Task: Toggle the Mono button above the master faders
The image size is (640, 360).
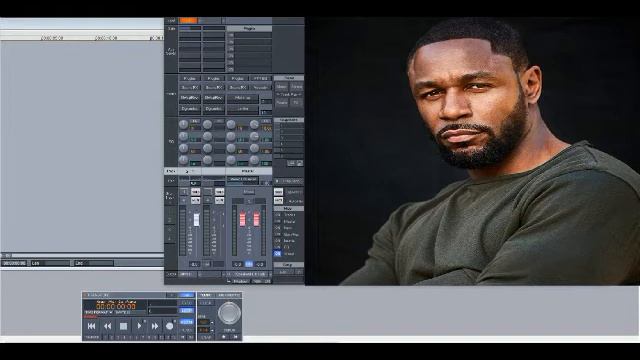Action: 249,192
